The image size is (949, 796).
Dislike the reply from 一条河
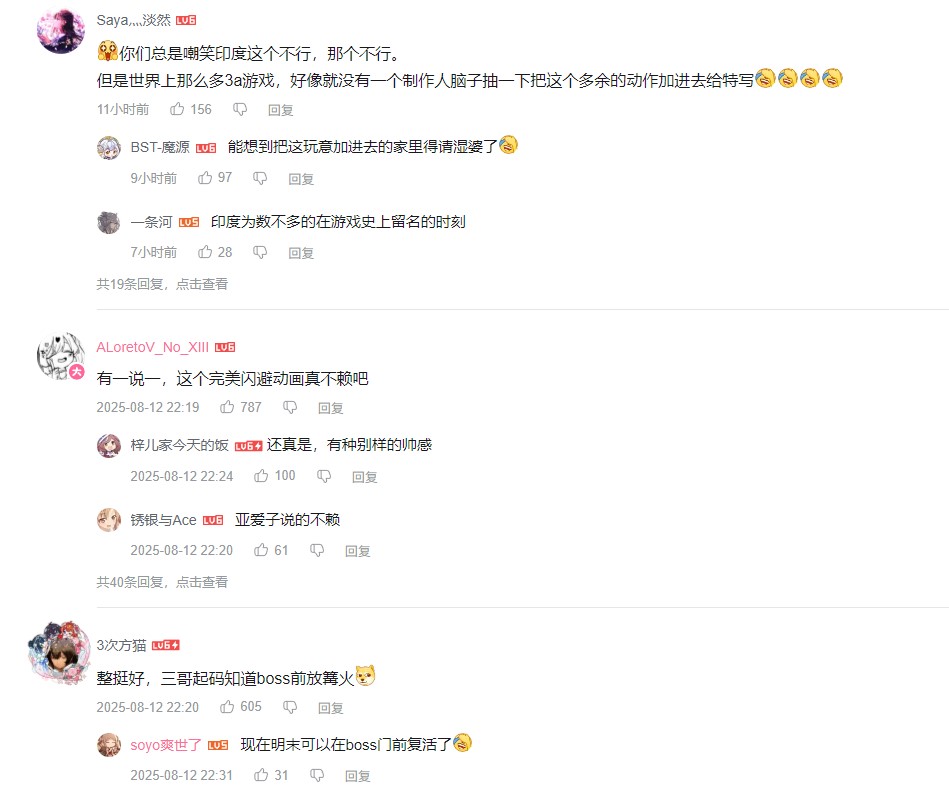pos(260,252)
